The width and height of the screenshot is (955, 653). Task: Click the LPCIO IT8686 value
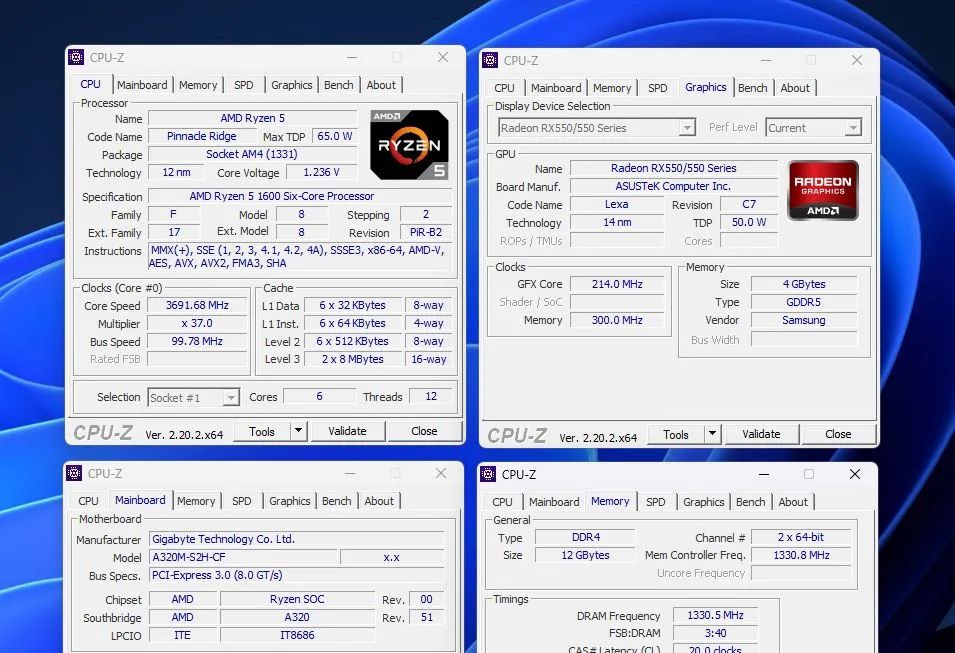pos(297,635)
